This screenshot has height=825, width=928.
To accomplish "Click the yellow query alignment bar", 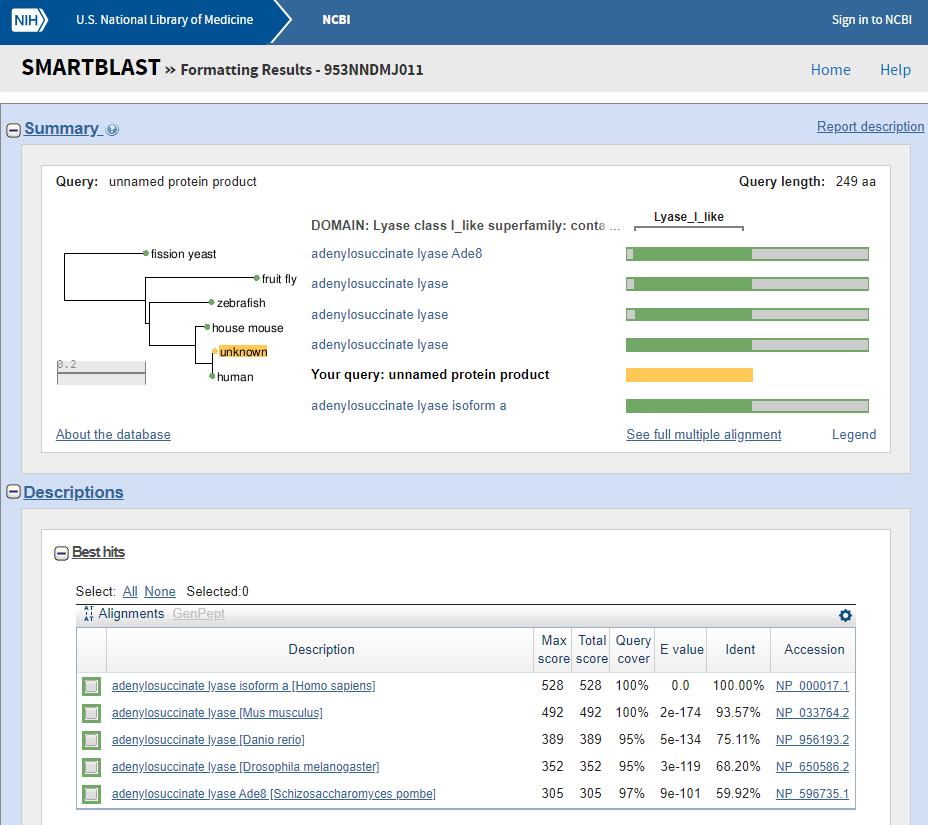I will click(x=689, y=375).
